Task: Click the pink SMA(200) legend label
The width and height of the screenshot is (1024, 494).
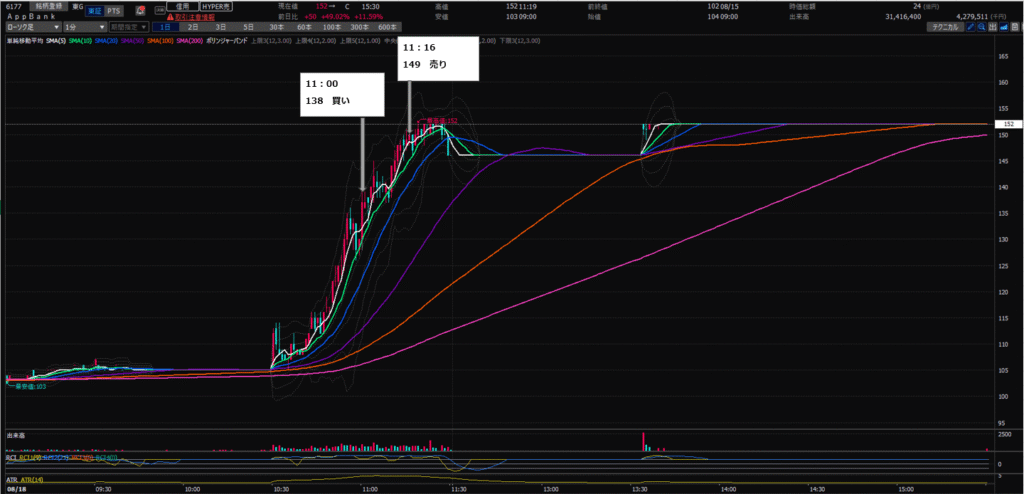Action: tap(189, 41)
